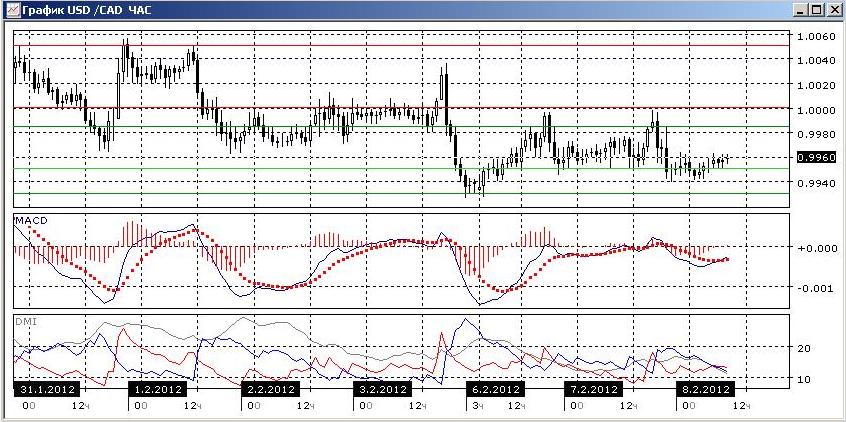Click the DMI axis value 20
Viewport: 846px width, 422px height.
tap(803, 348)
